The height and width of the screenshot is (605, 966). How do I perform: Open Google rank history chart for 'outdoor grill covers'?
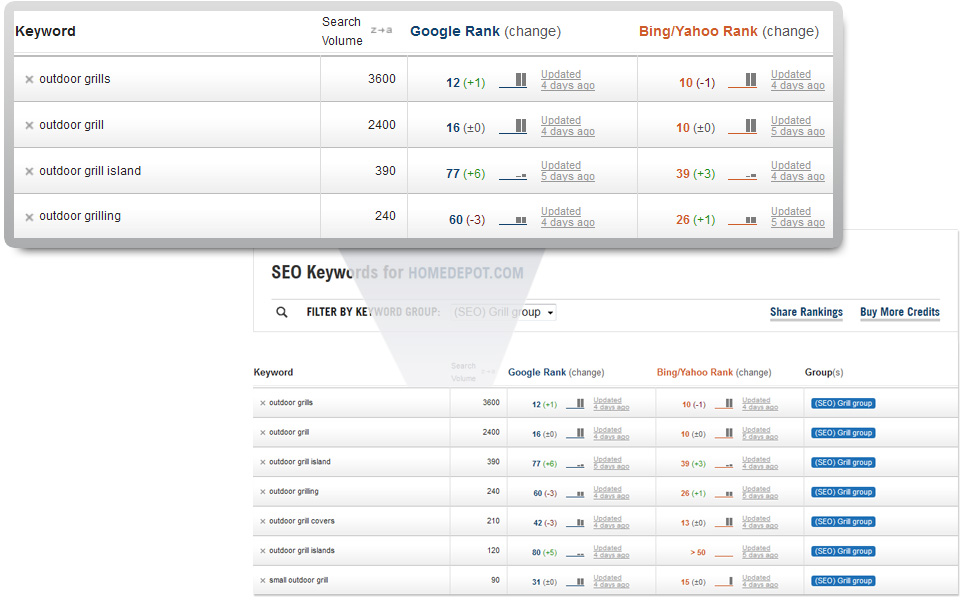coord(575,522)
